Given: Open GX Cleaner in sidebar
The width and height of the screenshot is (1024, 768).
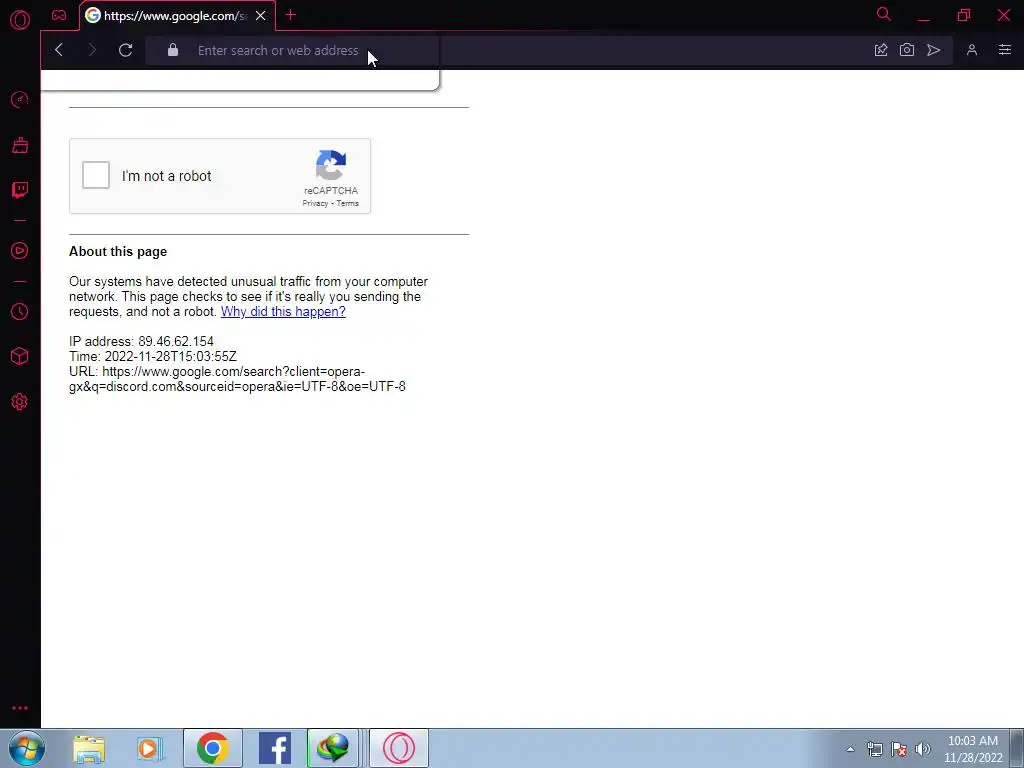Looking at the screenshot, I should [x=20, y=145].
